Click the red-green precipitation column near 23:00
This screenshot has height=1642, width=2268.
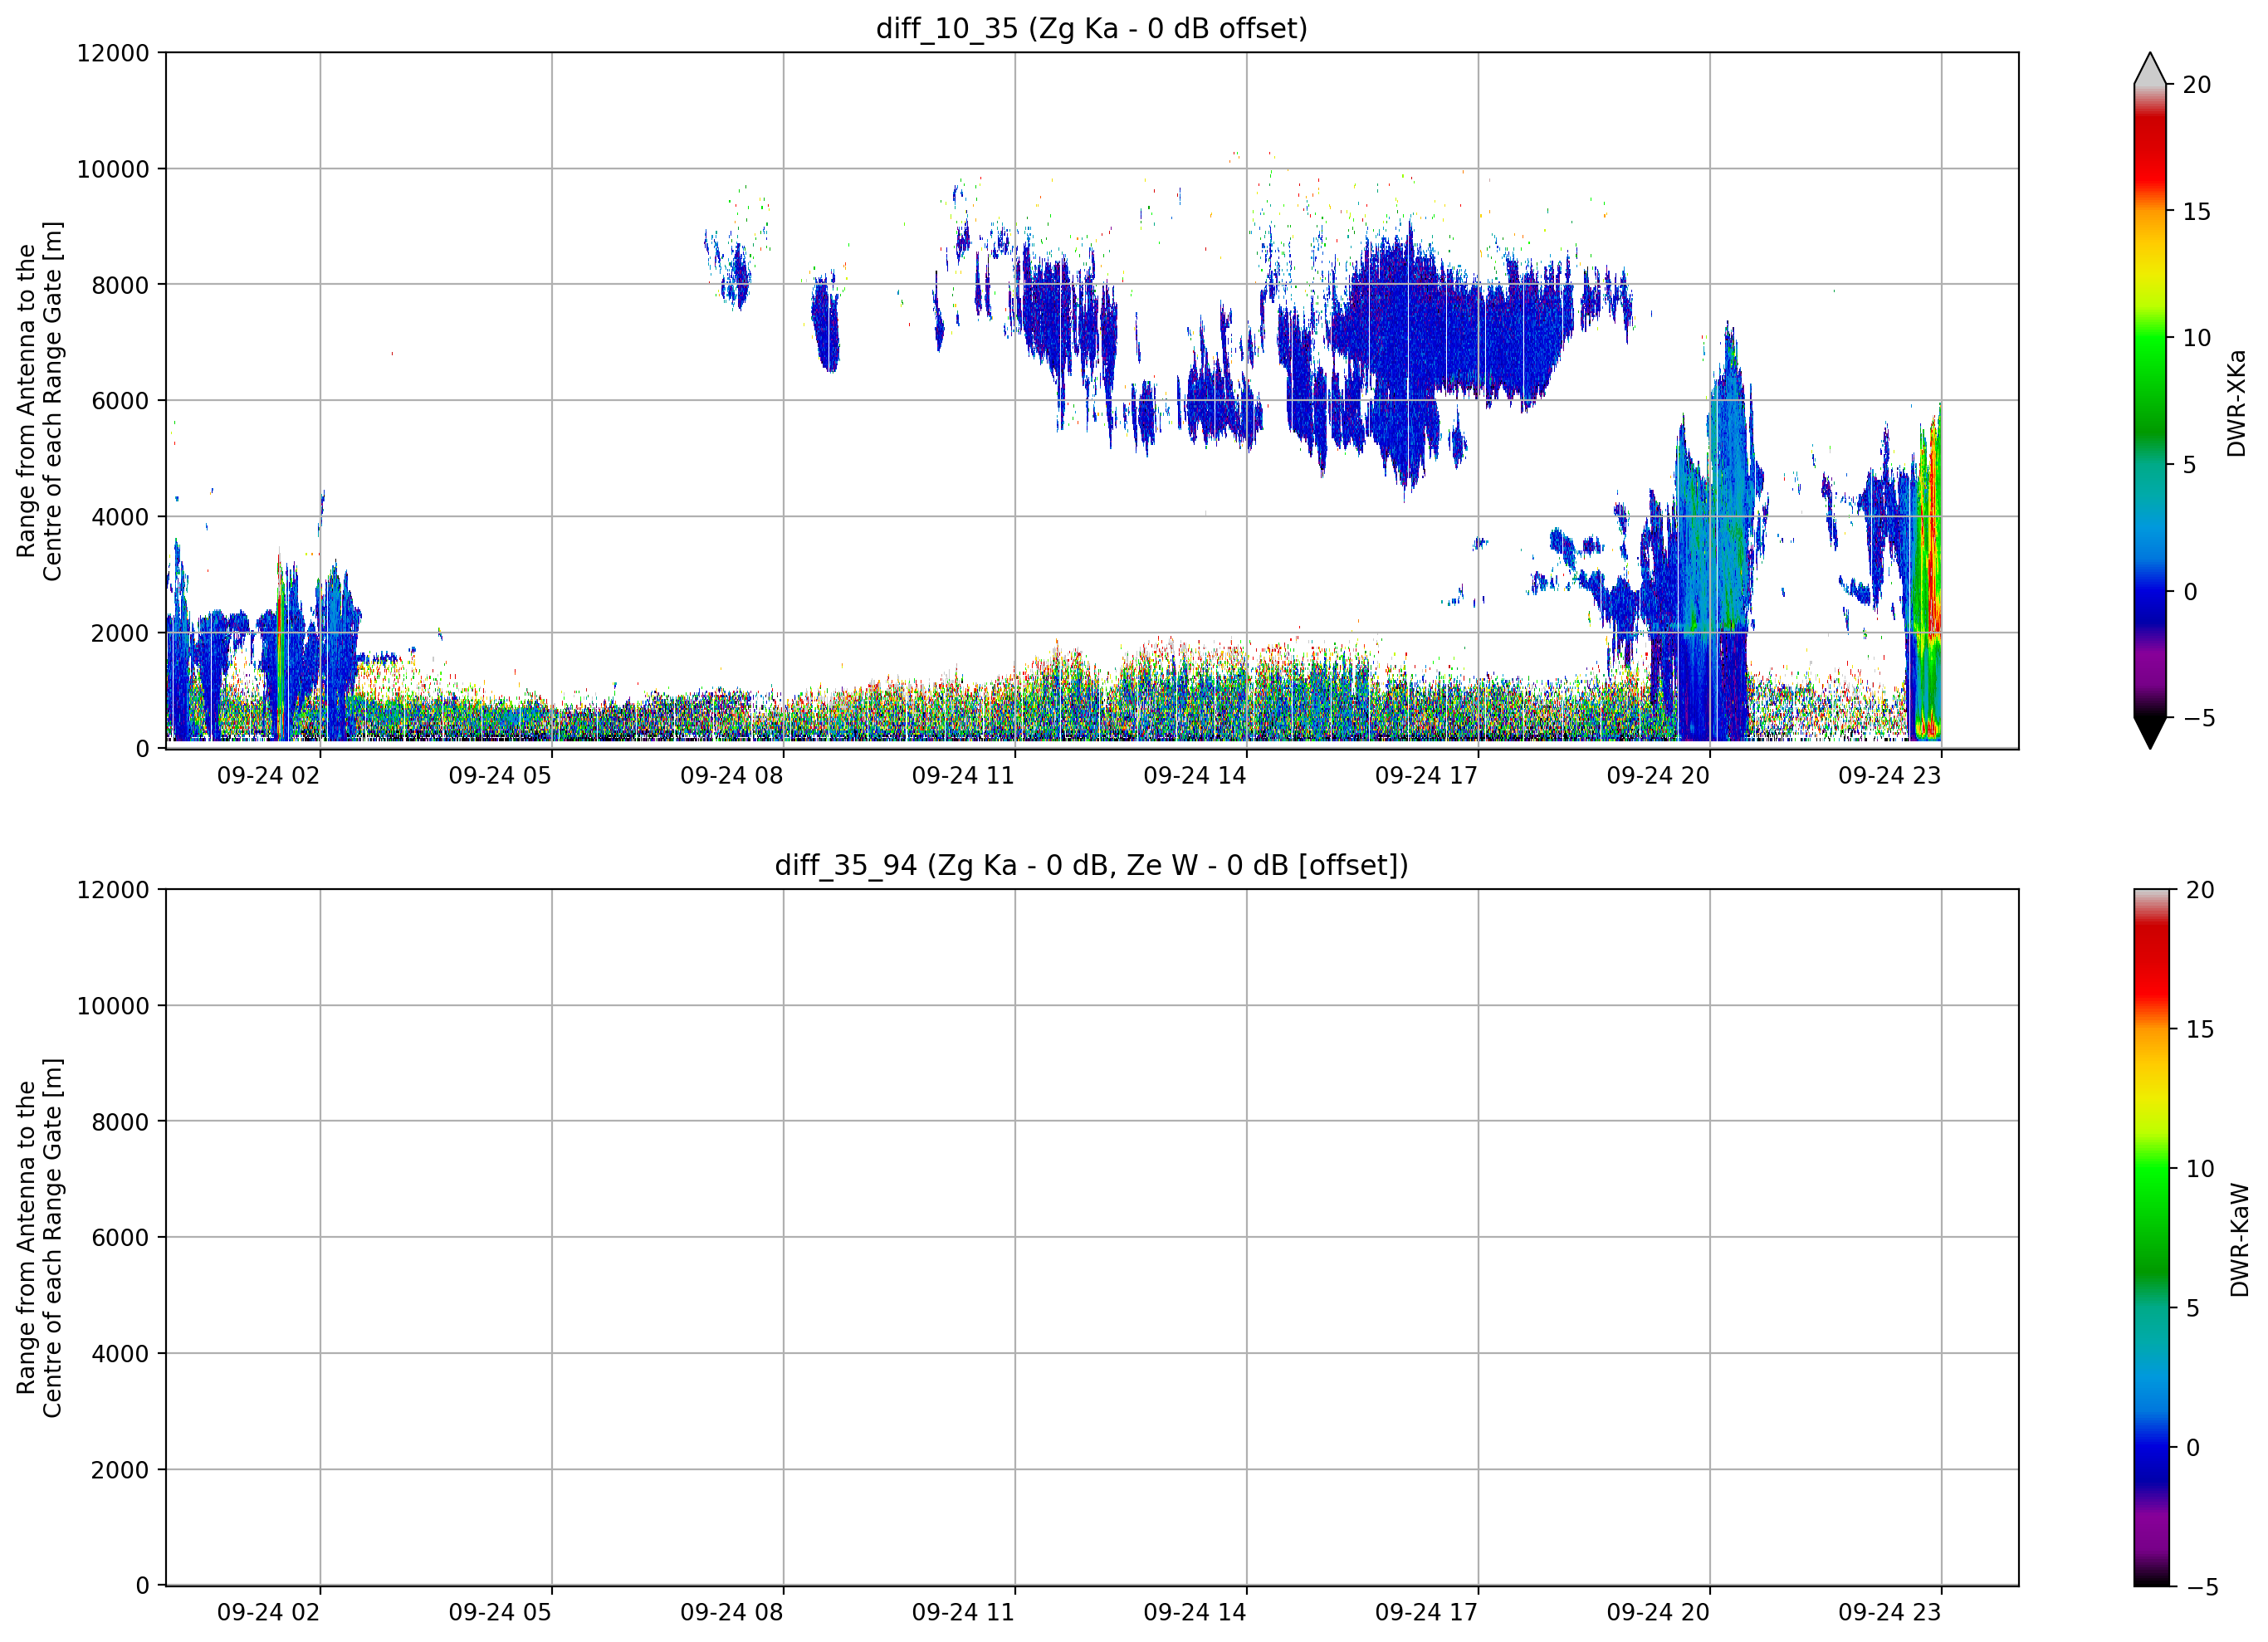coord(1929,575)
